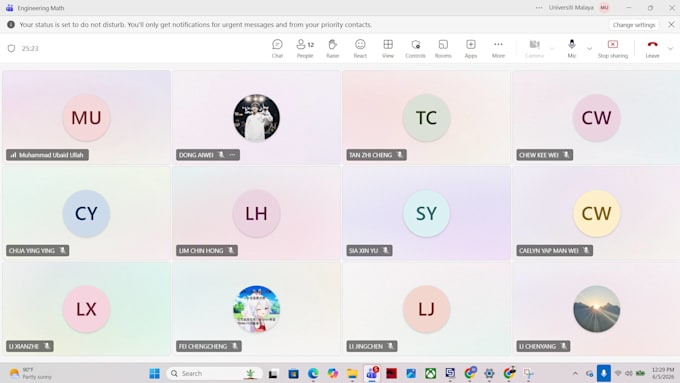Switch to the Teams taskbar icon
The height and width of the screenshot is (383, 680).
click(x=372, y=373)
